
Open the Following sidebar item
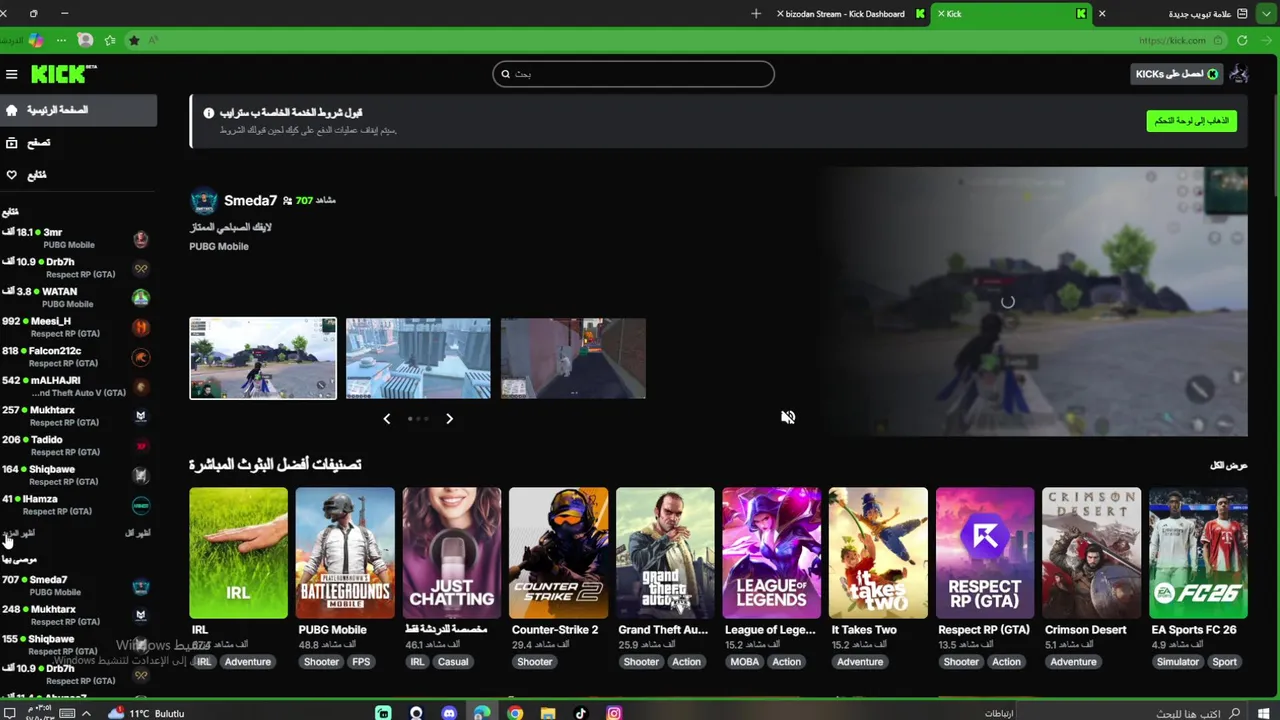pyautogui.click(x=78, y=175)
